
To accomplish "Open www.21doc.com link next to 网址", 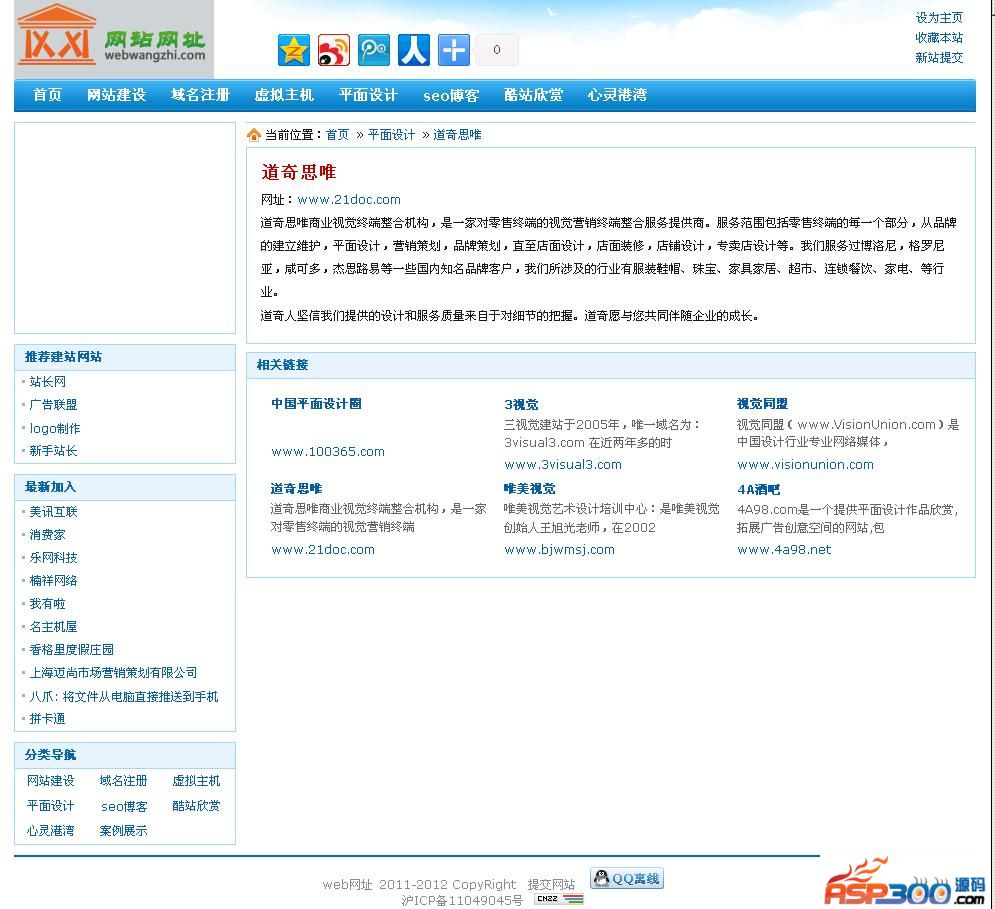I will [349, 199].
